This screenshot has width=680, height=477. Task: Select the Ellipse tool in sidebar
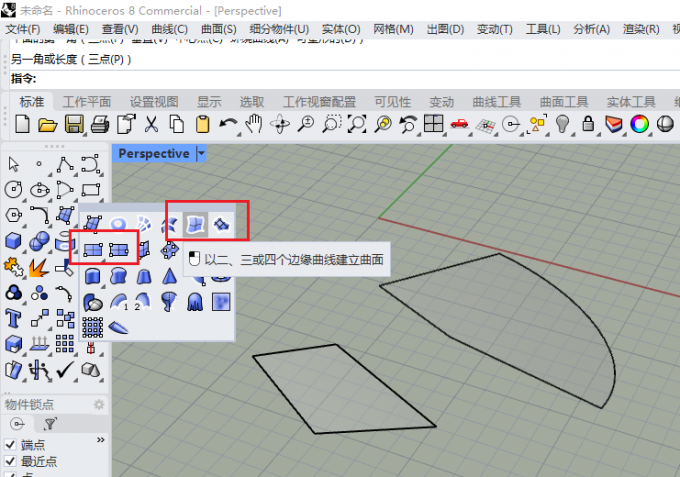pyautogui.click(x=39, y=189)
